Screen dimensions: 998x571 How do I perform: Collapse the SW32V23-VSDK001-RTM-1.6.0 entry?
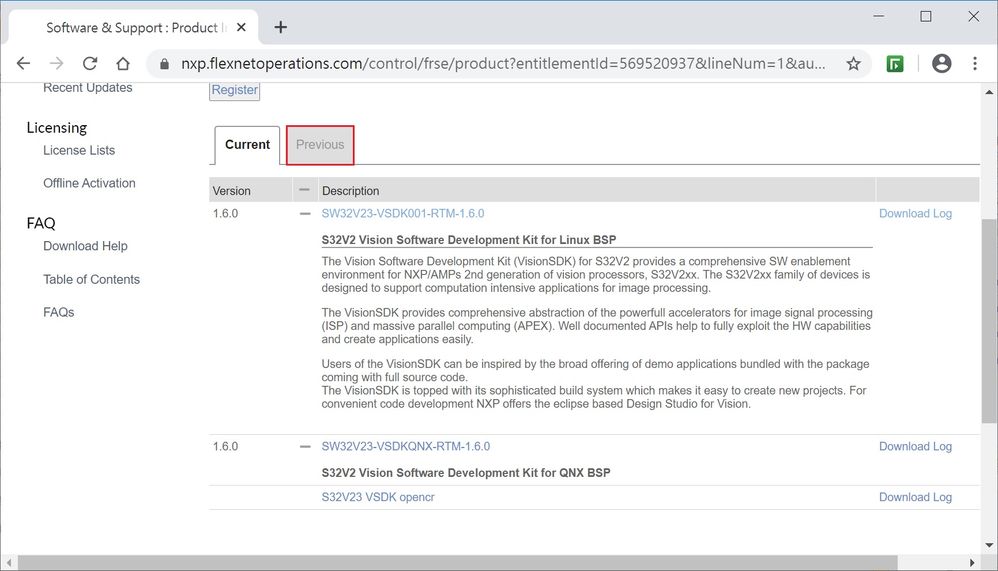coord(305,214)
